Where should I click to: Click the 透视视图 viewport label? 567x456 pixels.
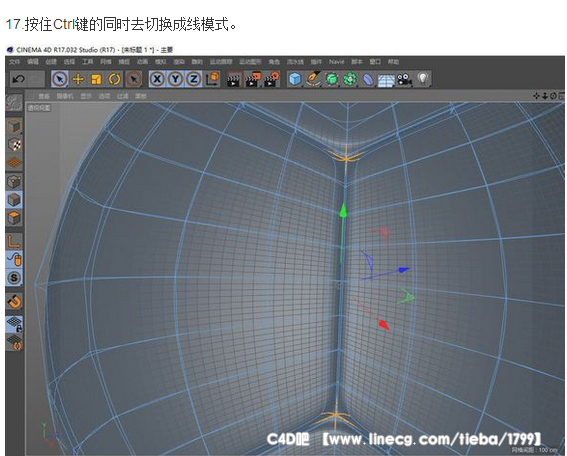39,108
